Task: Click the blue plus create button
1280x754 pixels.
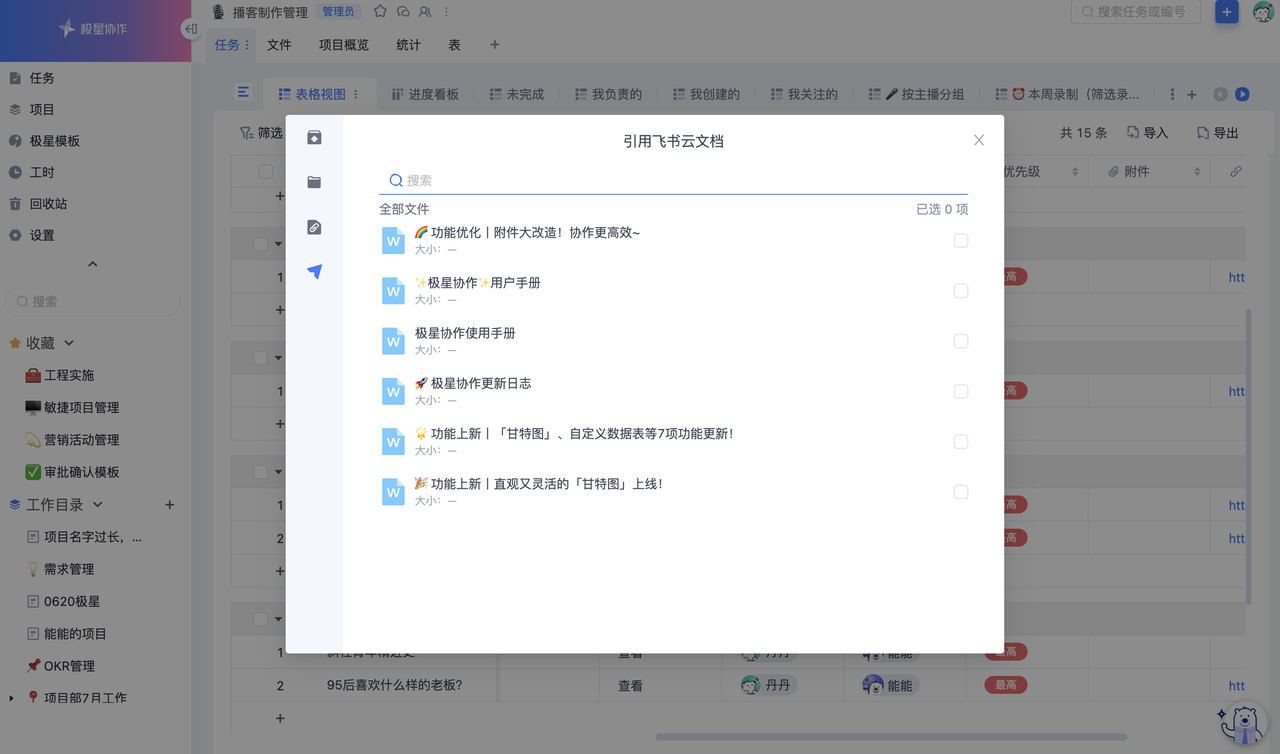Action: pos(1226,12)
